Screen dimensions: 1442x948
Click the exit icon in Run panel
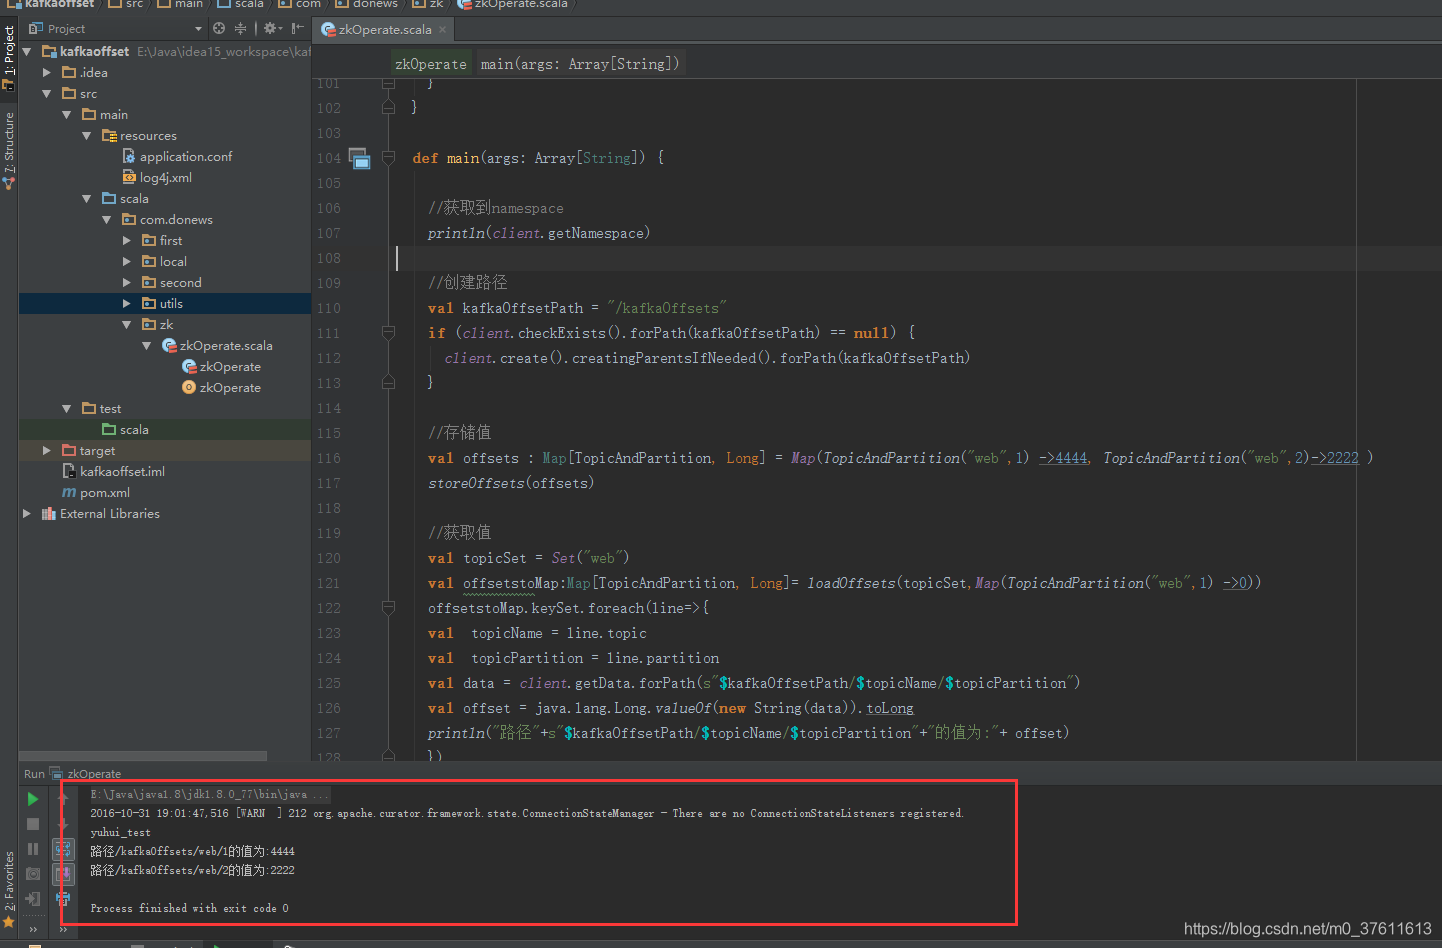(33, 899)
